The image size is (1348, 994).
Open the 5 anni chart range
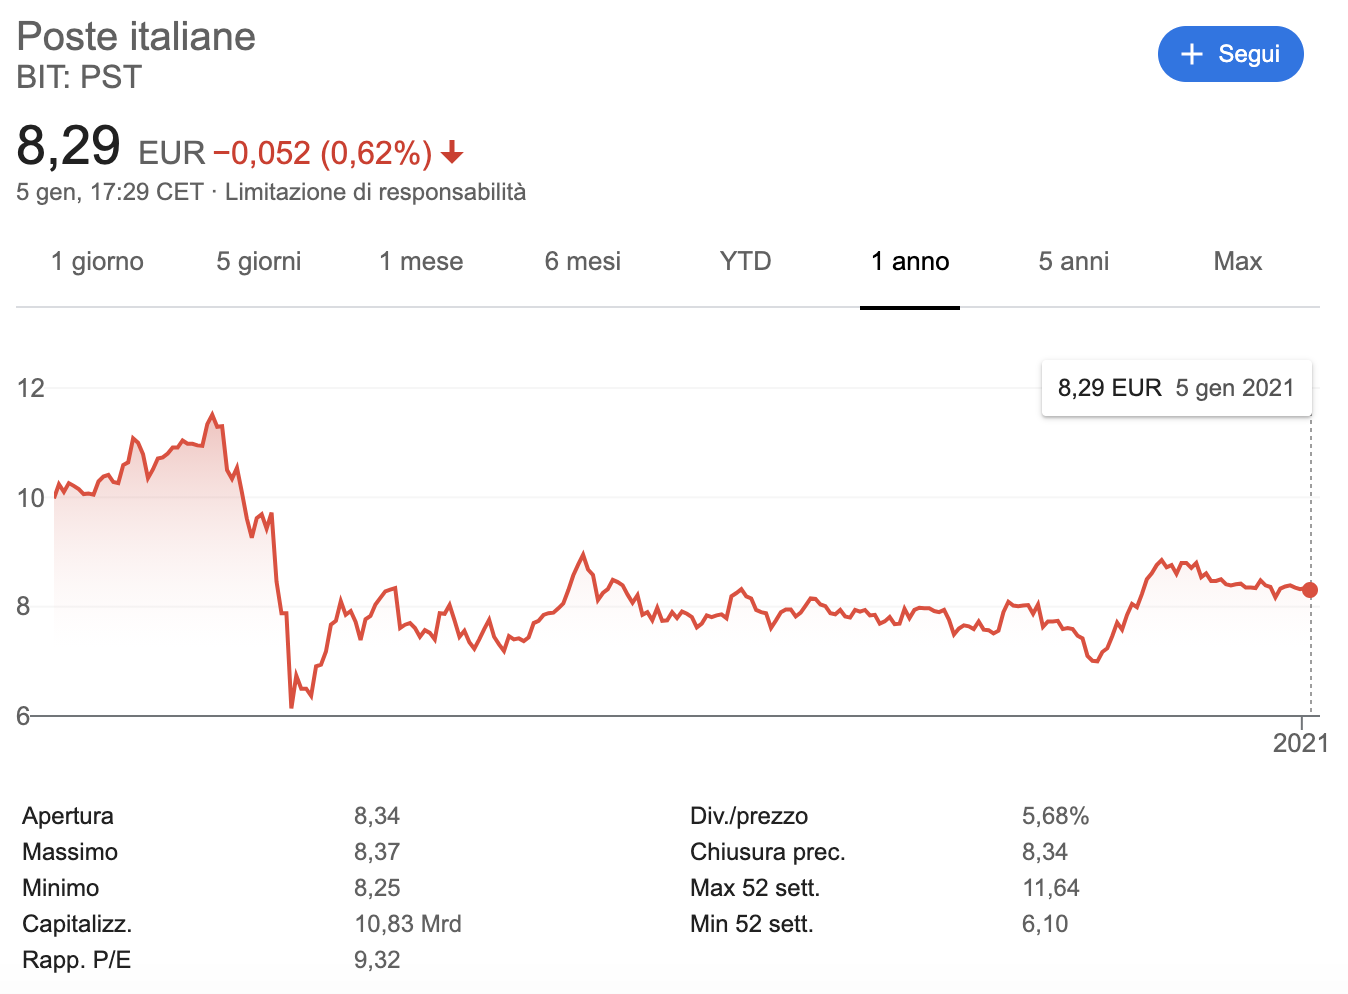click(1073, 262)
